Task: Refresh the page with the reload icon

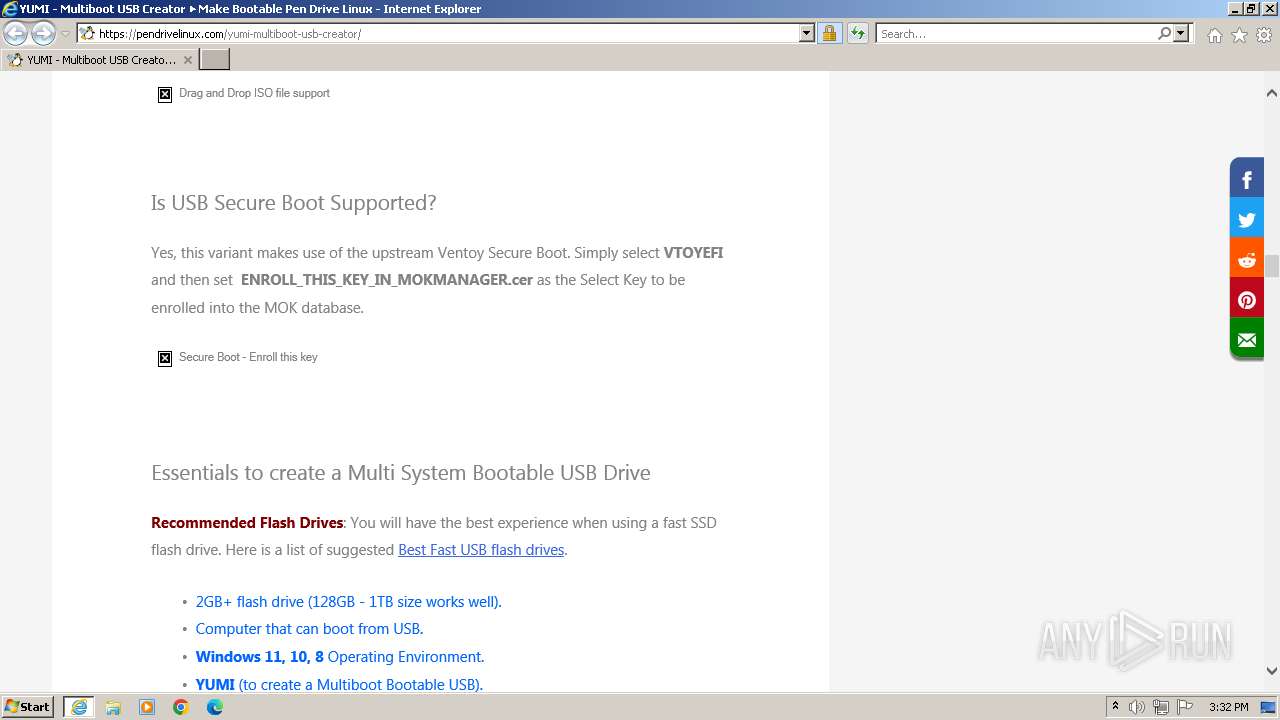Action: (858, 34)
